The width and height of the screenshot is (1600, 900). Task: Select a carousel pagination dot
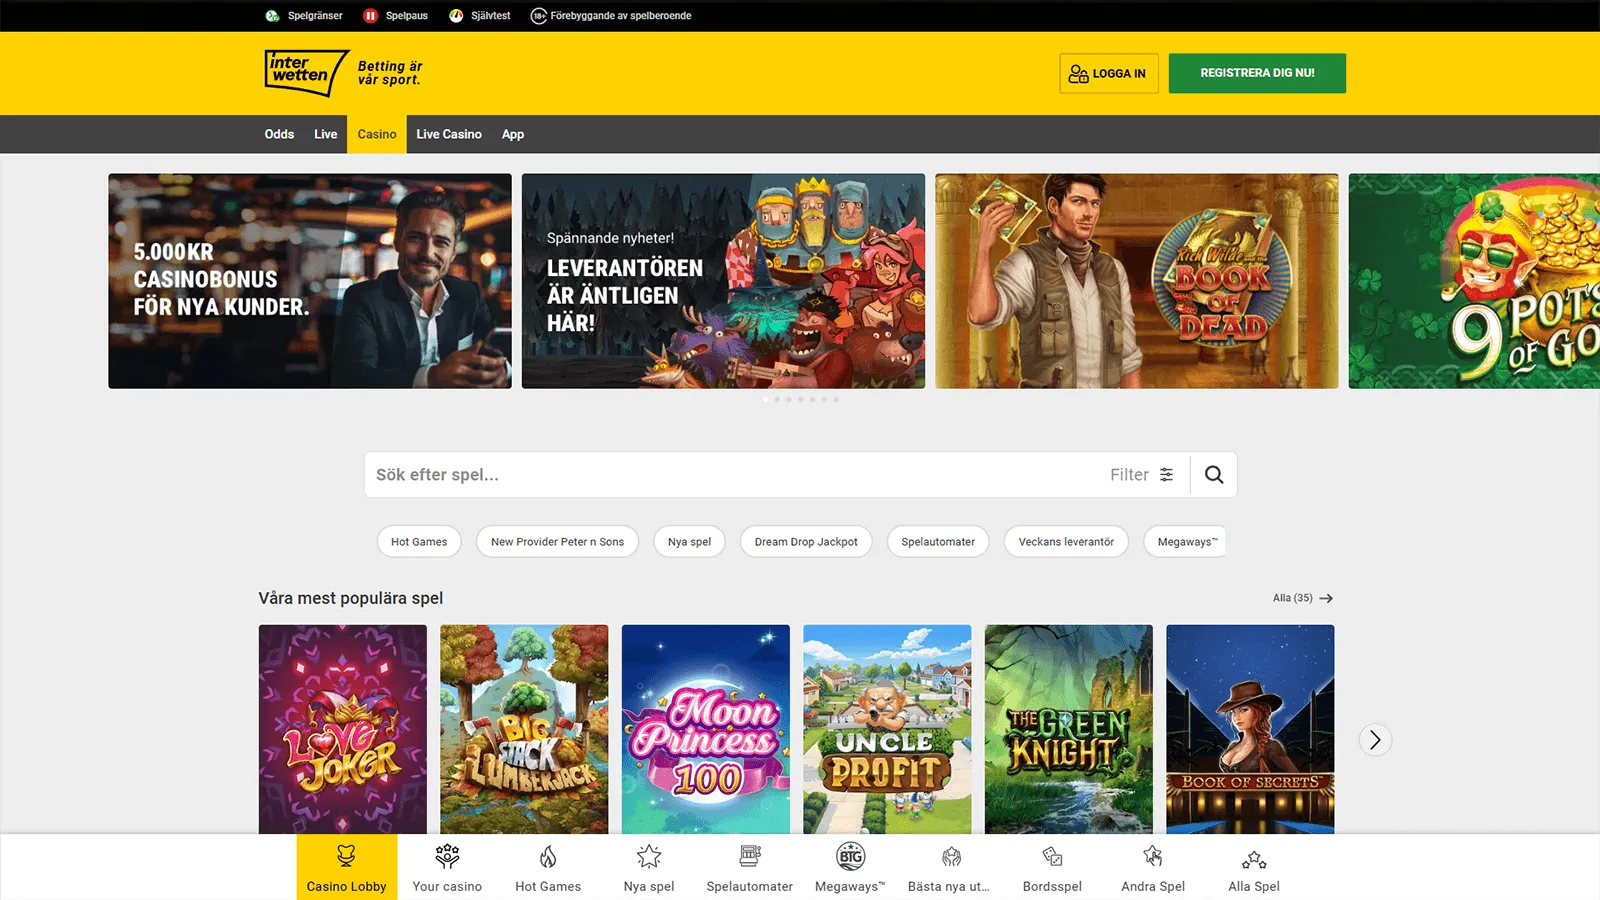[x=766, y=398]
